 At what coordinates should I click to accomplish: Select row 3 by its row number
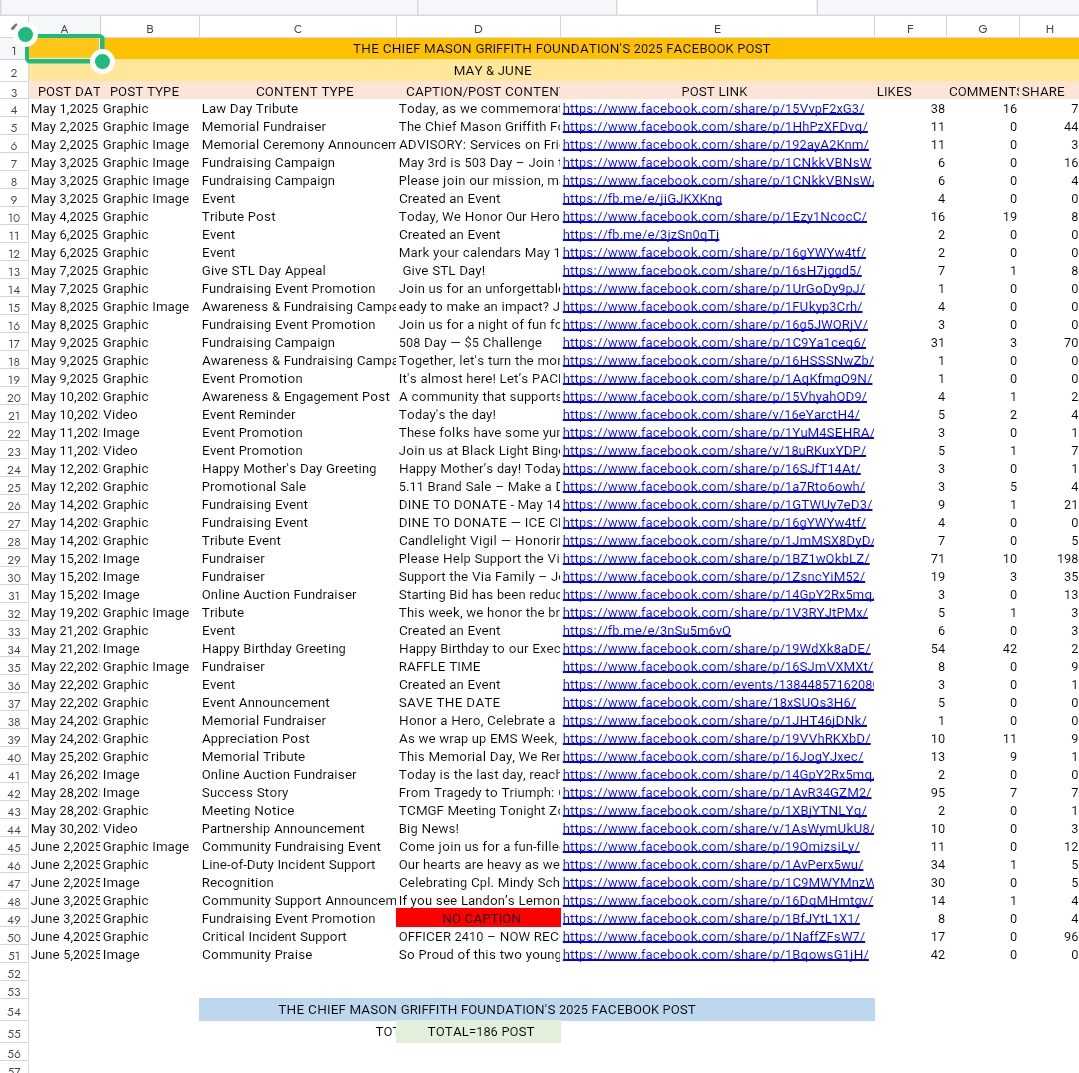(14, 92)
